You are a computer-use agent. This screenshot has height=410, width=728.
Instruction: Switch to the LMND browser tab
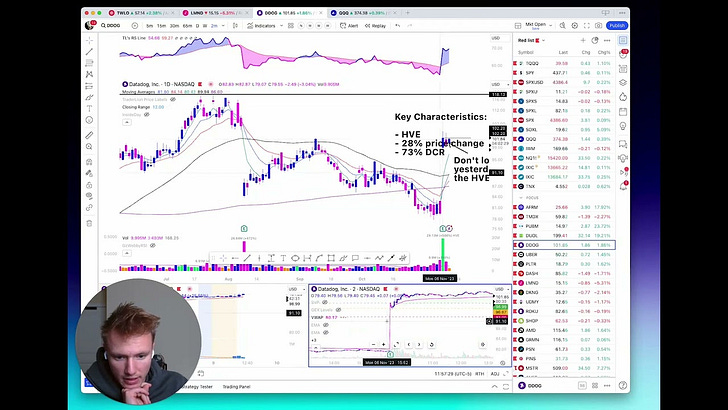coord(216,13)
